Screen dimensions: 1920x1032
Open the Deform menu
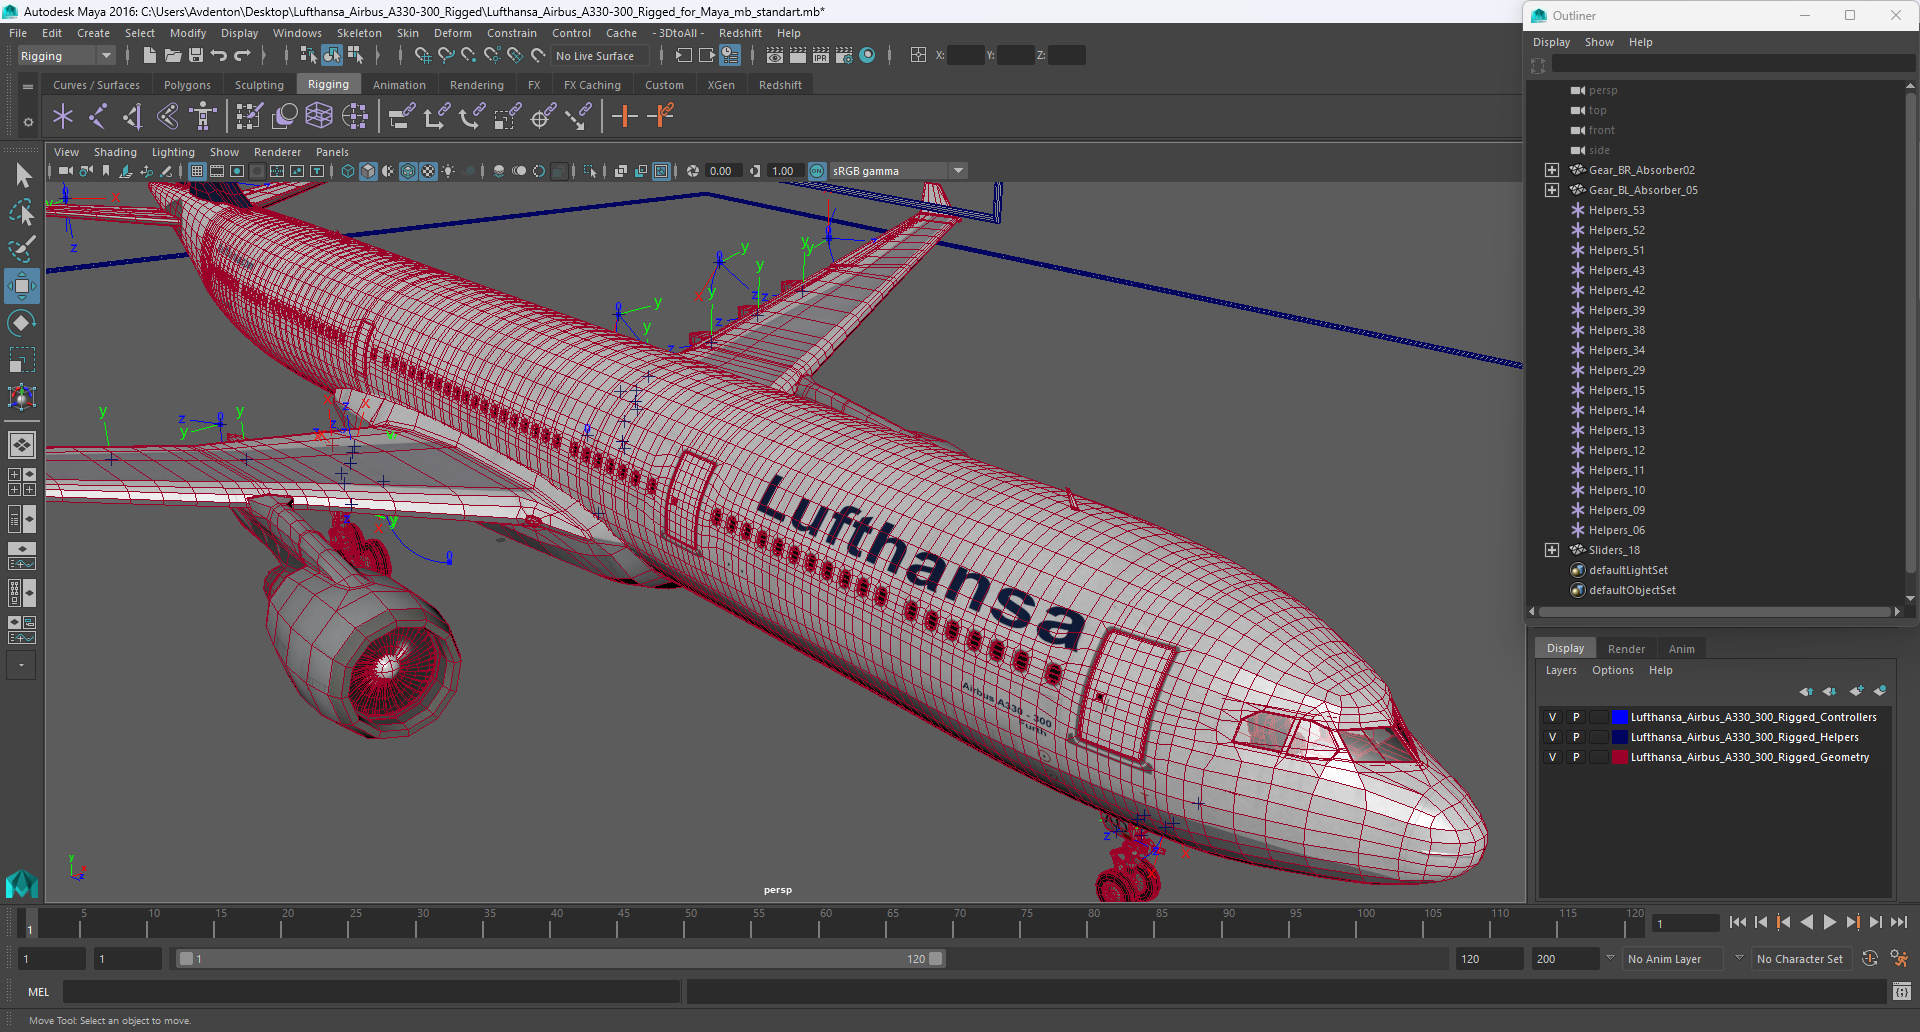(x=453, y=33)
